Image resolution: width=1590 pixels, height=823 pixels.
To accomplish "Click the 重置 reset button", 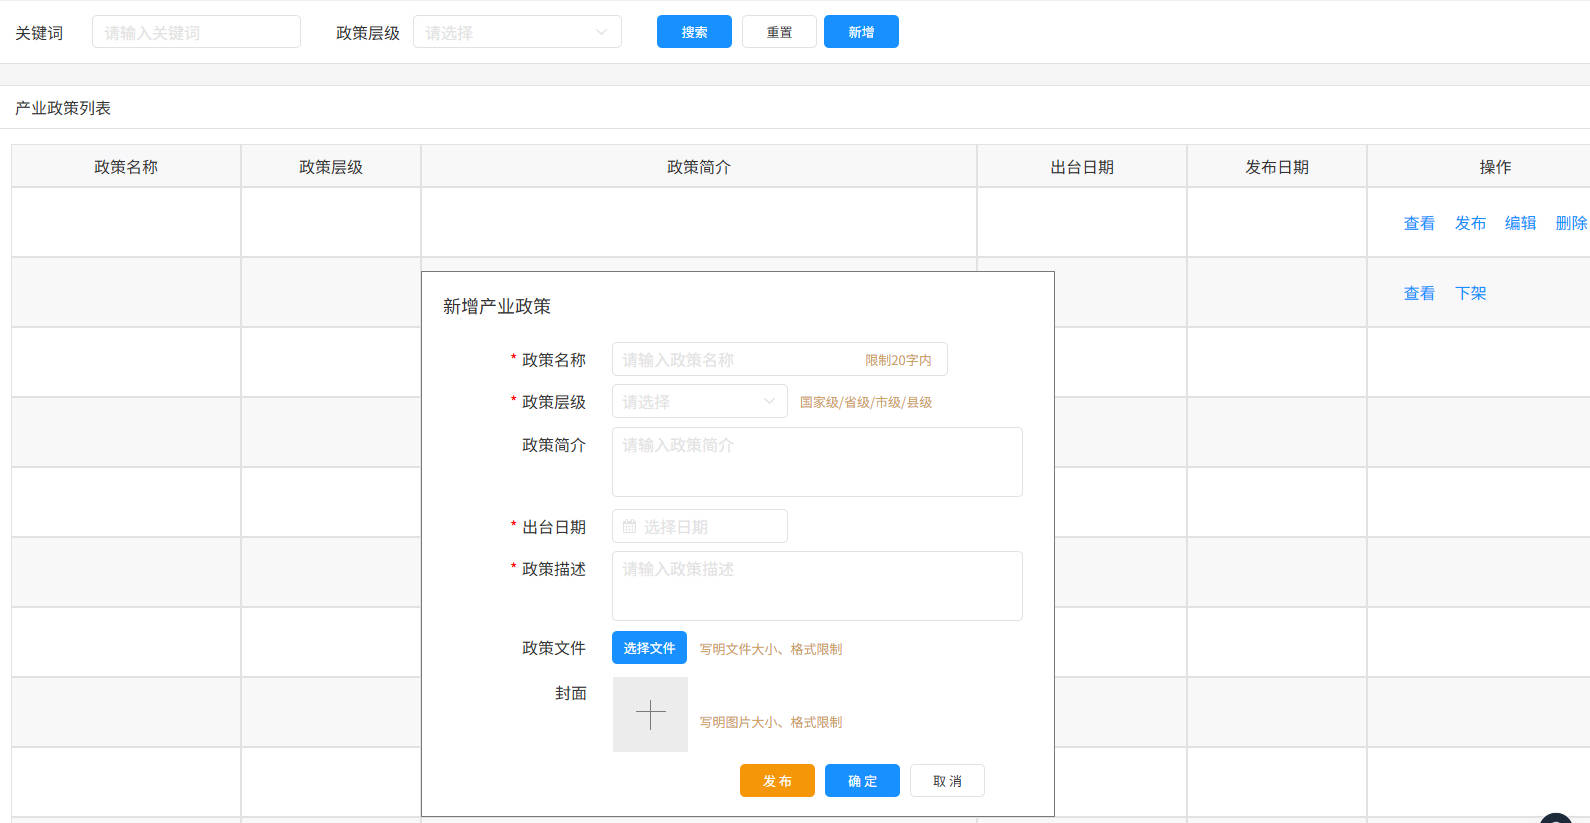I will click(x=779, y=32).
